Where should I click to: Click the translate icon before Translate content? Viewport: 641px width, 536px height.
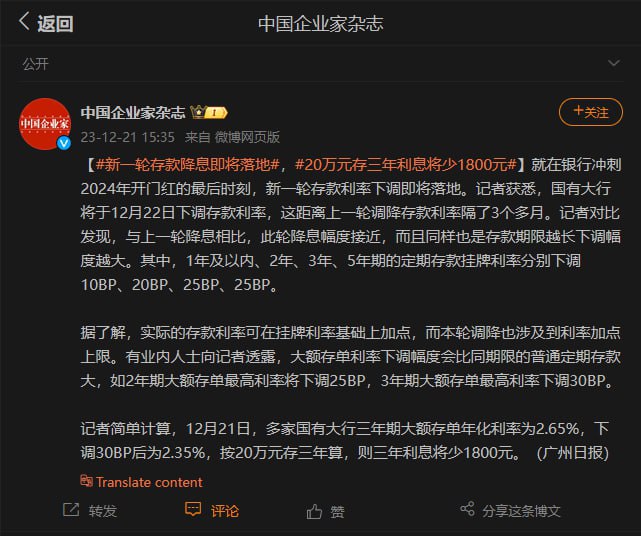click(x=86, y=481)
